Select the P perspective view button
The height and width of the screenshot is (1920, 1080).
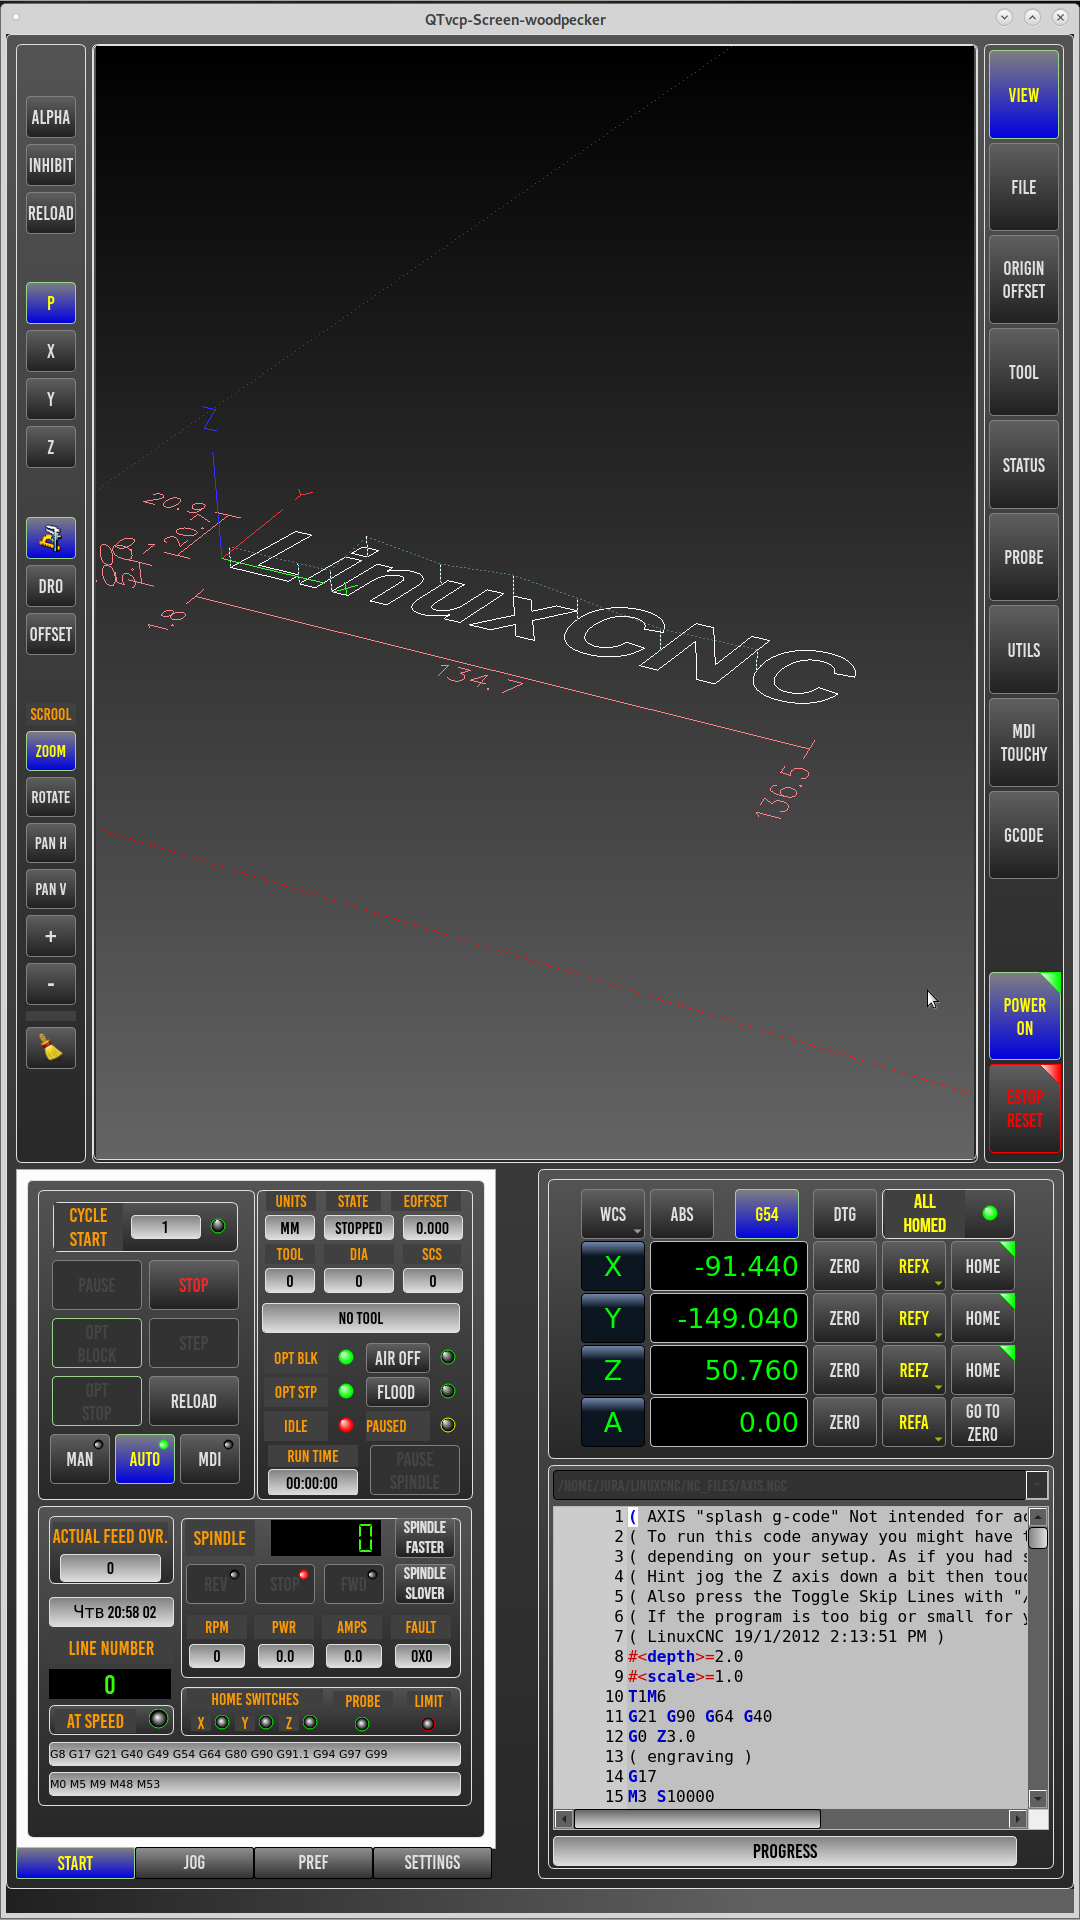coord(51,303)
